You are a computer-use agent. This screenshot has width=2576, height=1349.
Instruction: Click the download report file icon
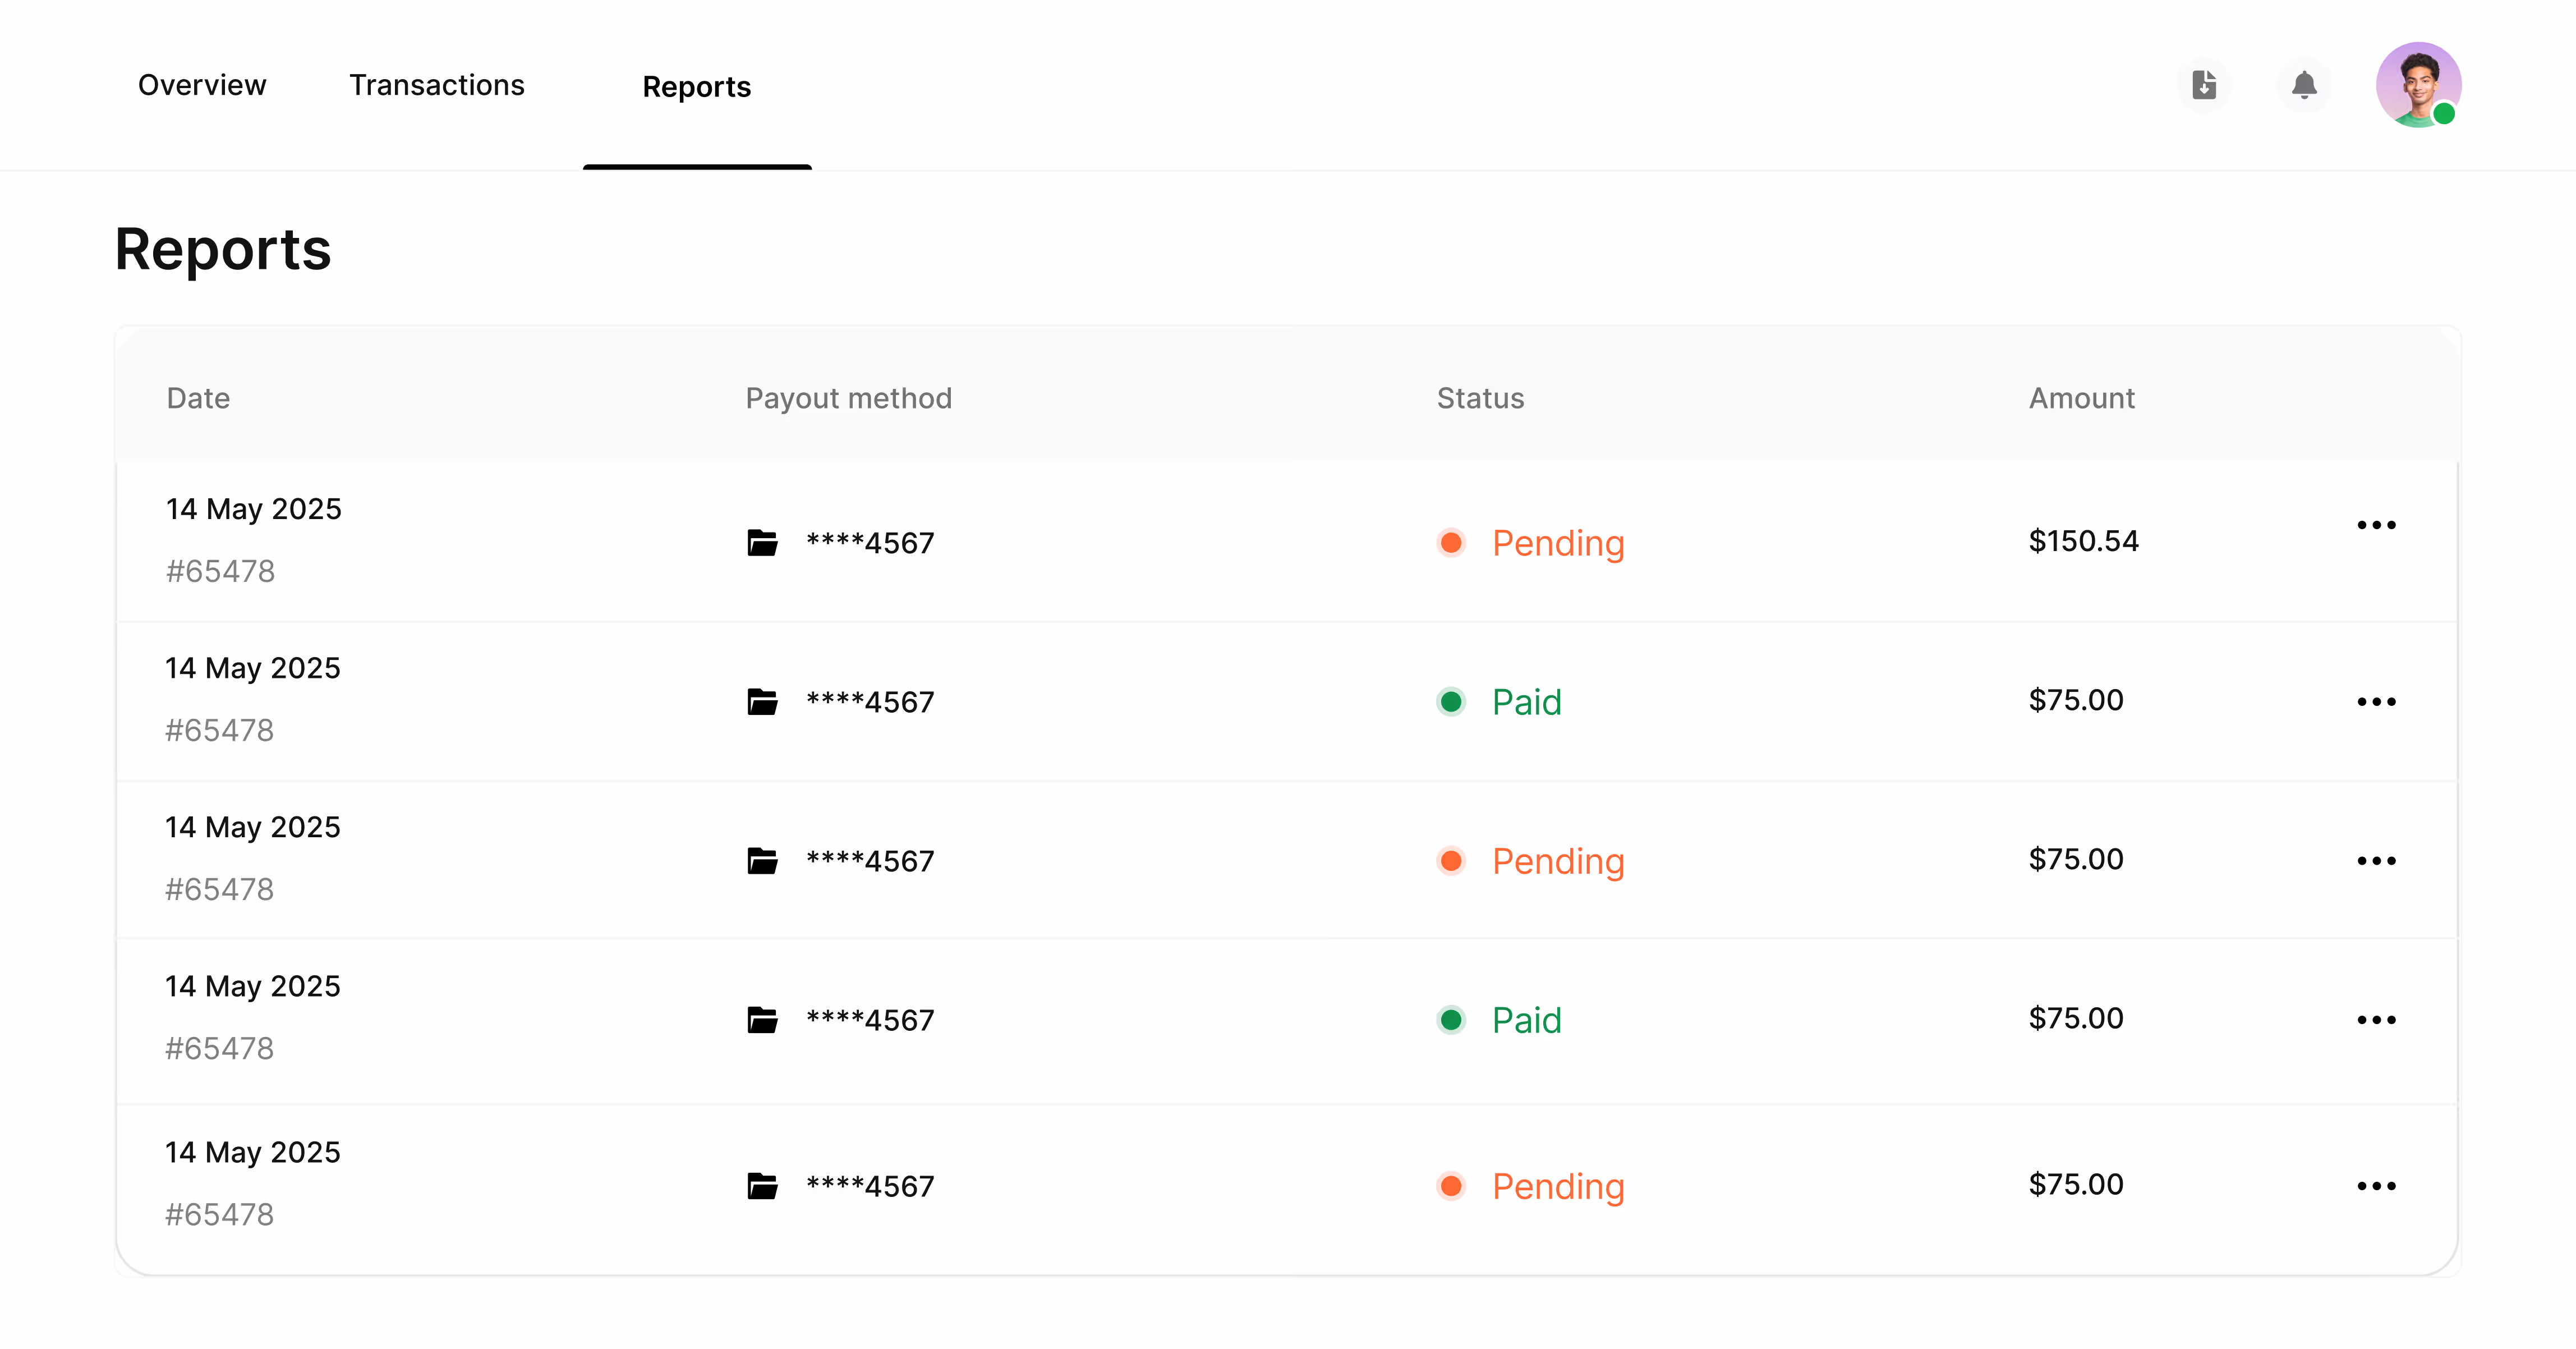(2204, 85)
